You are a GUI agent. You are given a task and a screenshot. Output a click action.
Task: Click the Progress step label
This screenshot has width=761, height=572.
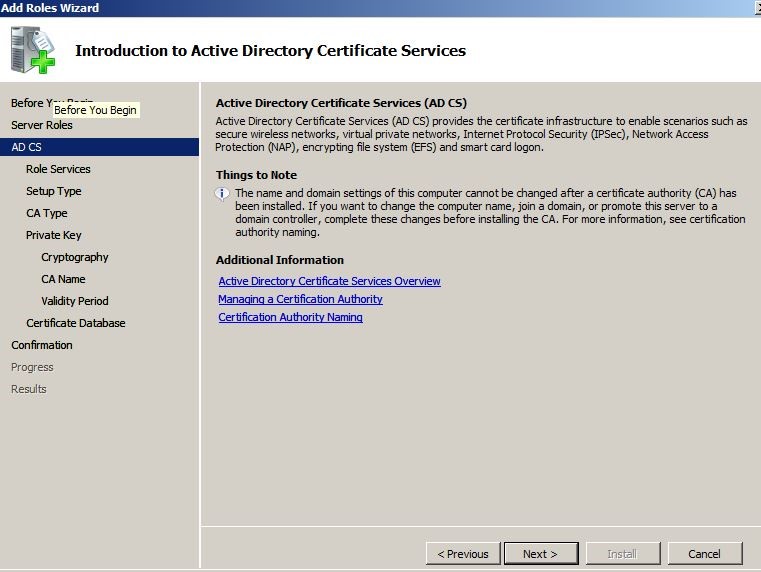[32, 367]
